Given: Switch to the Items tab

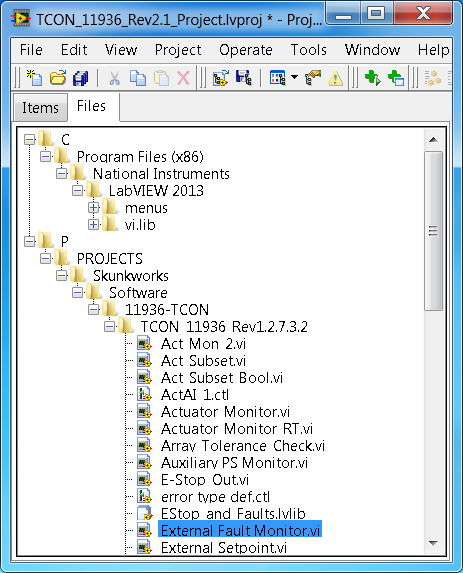Looking at the screenshot, I should [x=40, y=107].
